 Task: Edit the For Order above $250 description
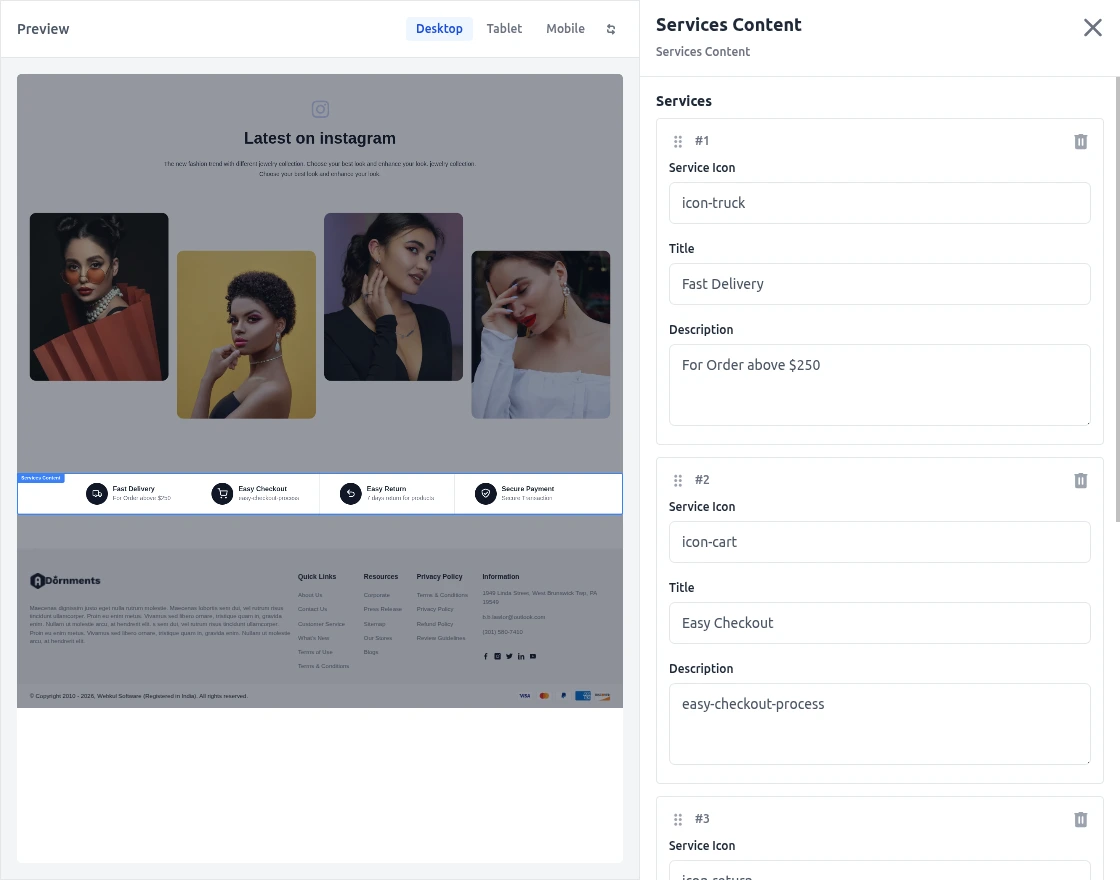[x=879, y=385]
